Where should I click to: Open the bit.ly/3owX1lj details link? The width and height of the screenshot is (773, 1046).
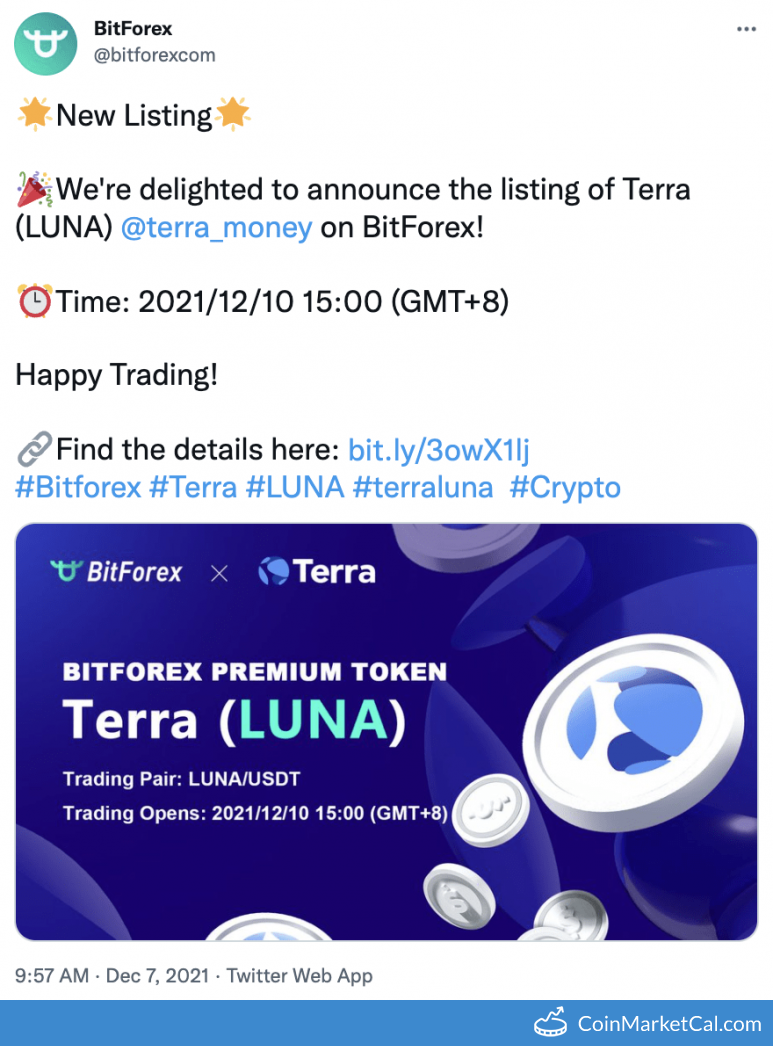click(x=439, y=449)
